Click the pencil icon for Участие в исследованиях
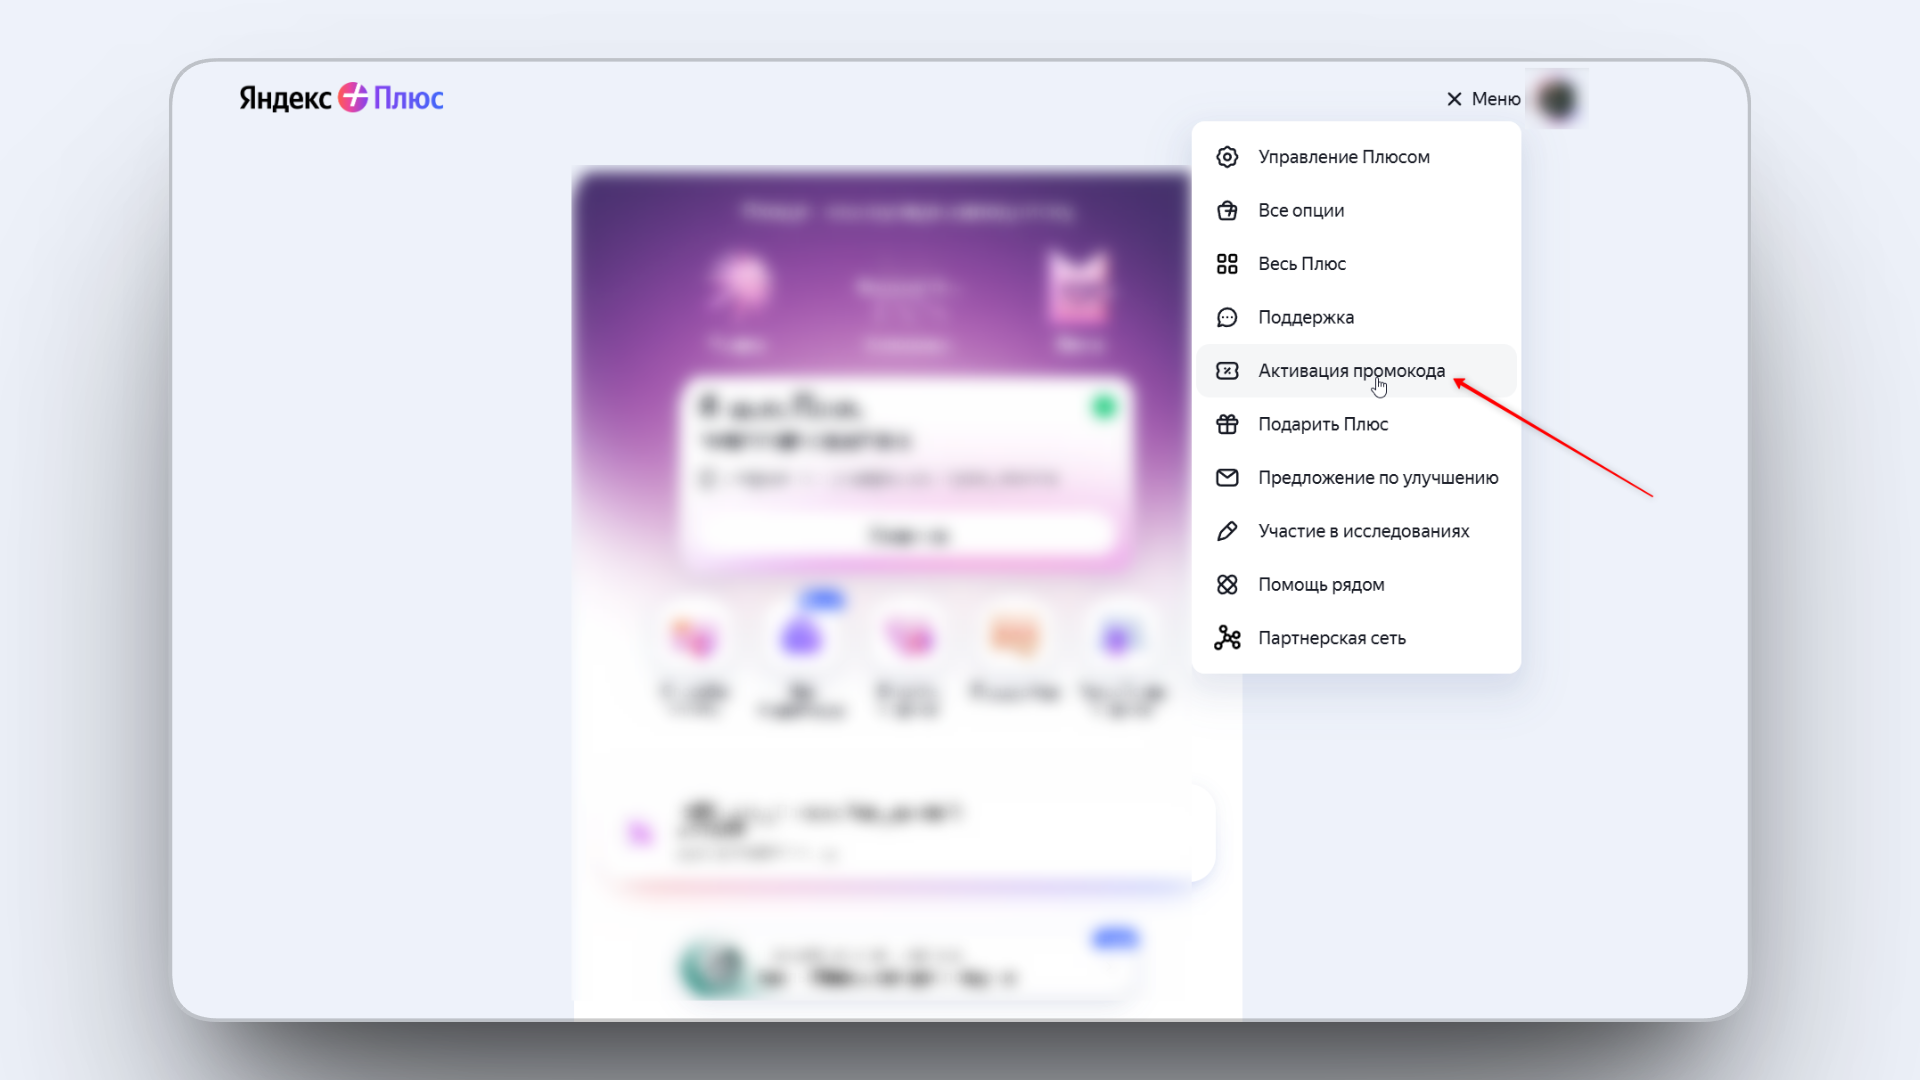 pyautogui.click(x=1227, y=531)
